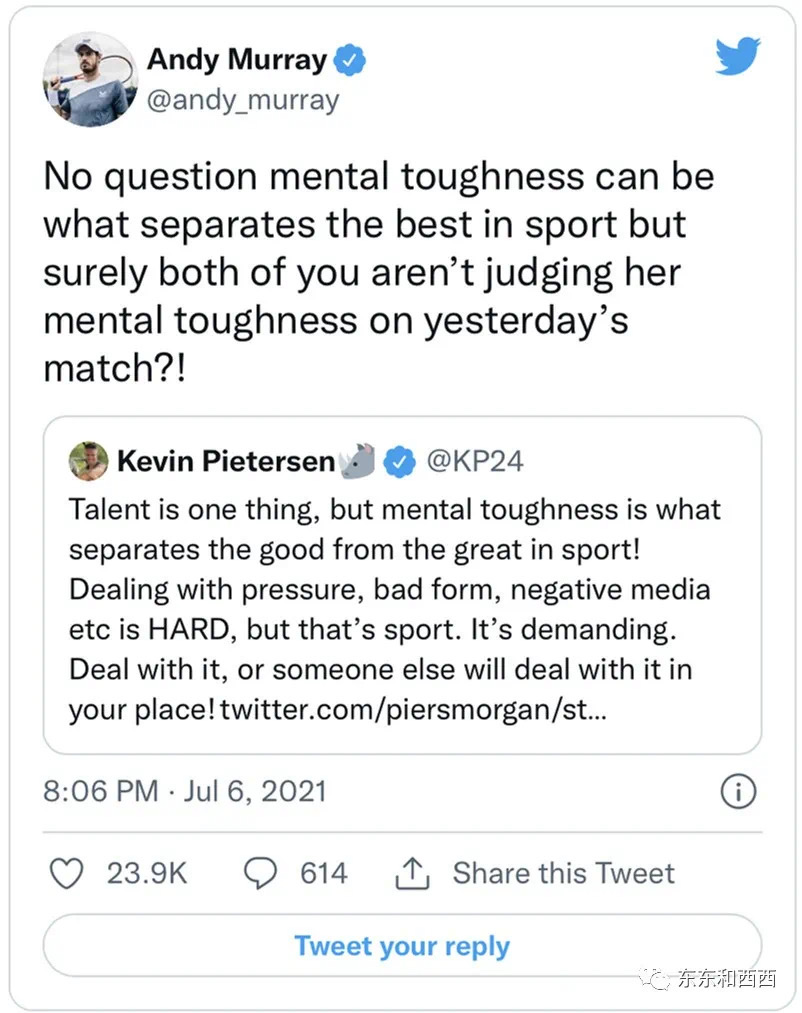The height and width of the screenshot is (1013, 802).
Task: Click the 23.9K likes count
Action: (147, 873)
